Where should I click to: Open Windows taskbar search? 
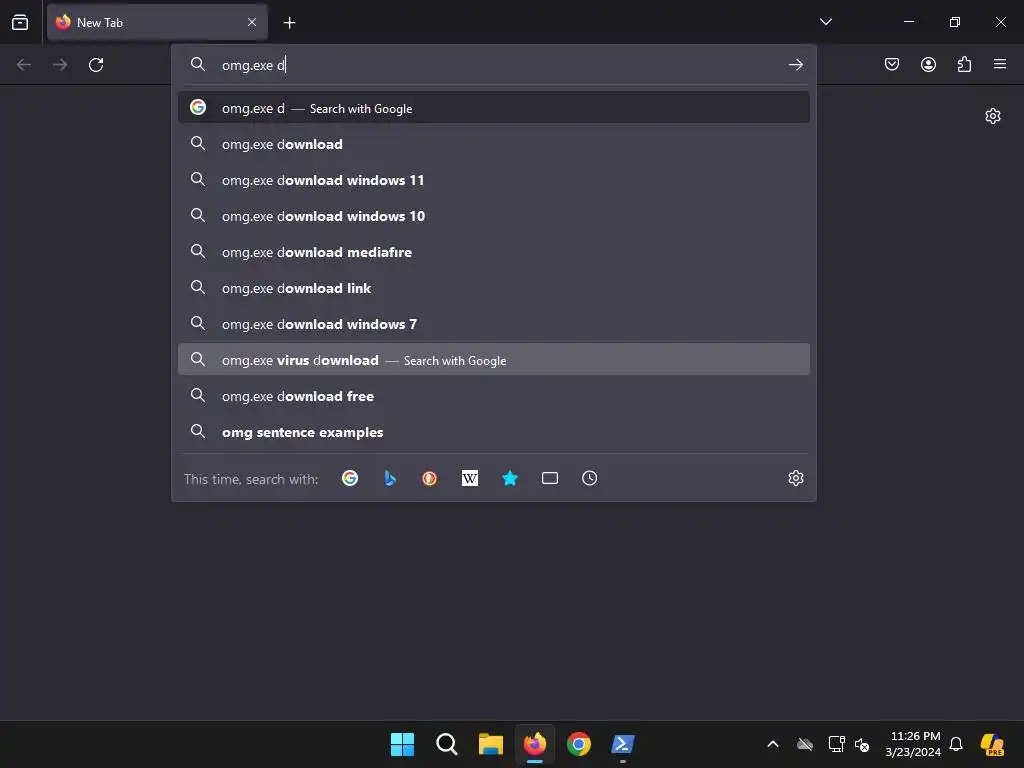[447, 744]
